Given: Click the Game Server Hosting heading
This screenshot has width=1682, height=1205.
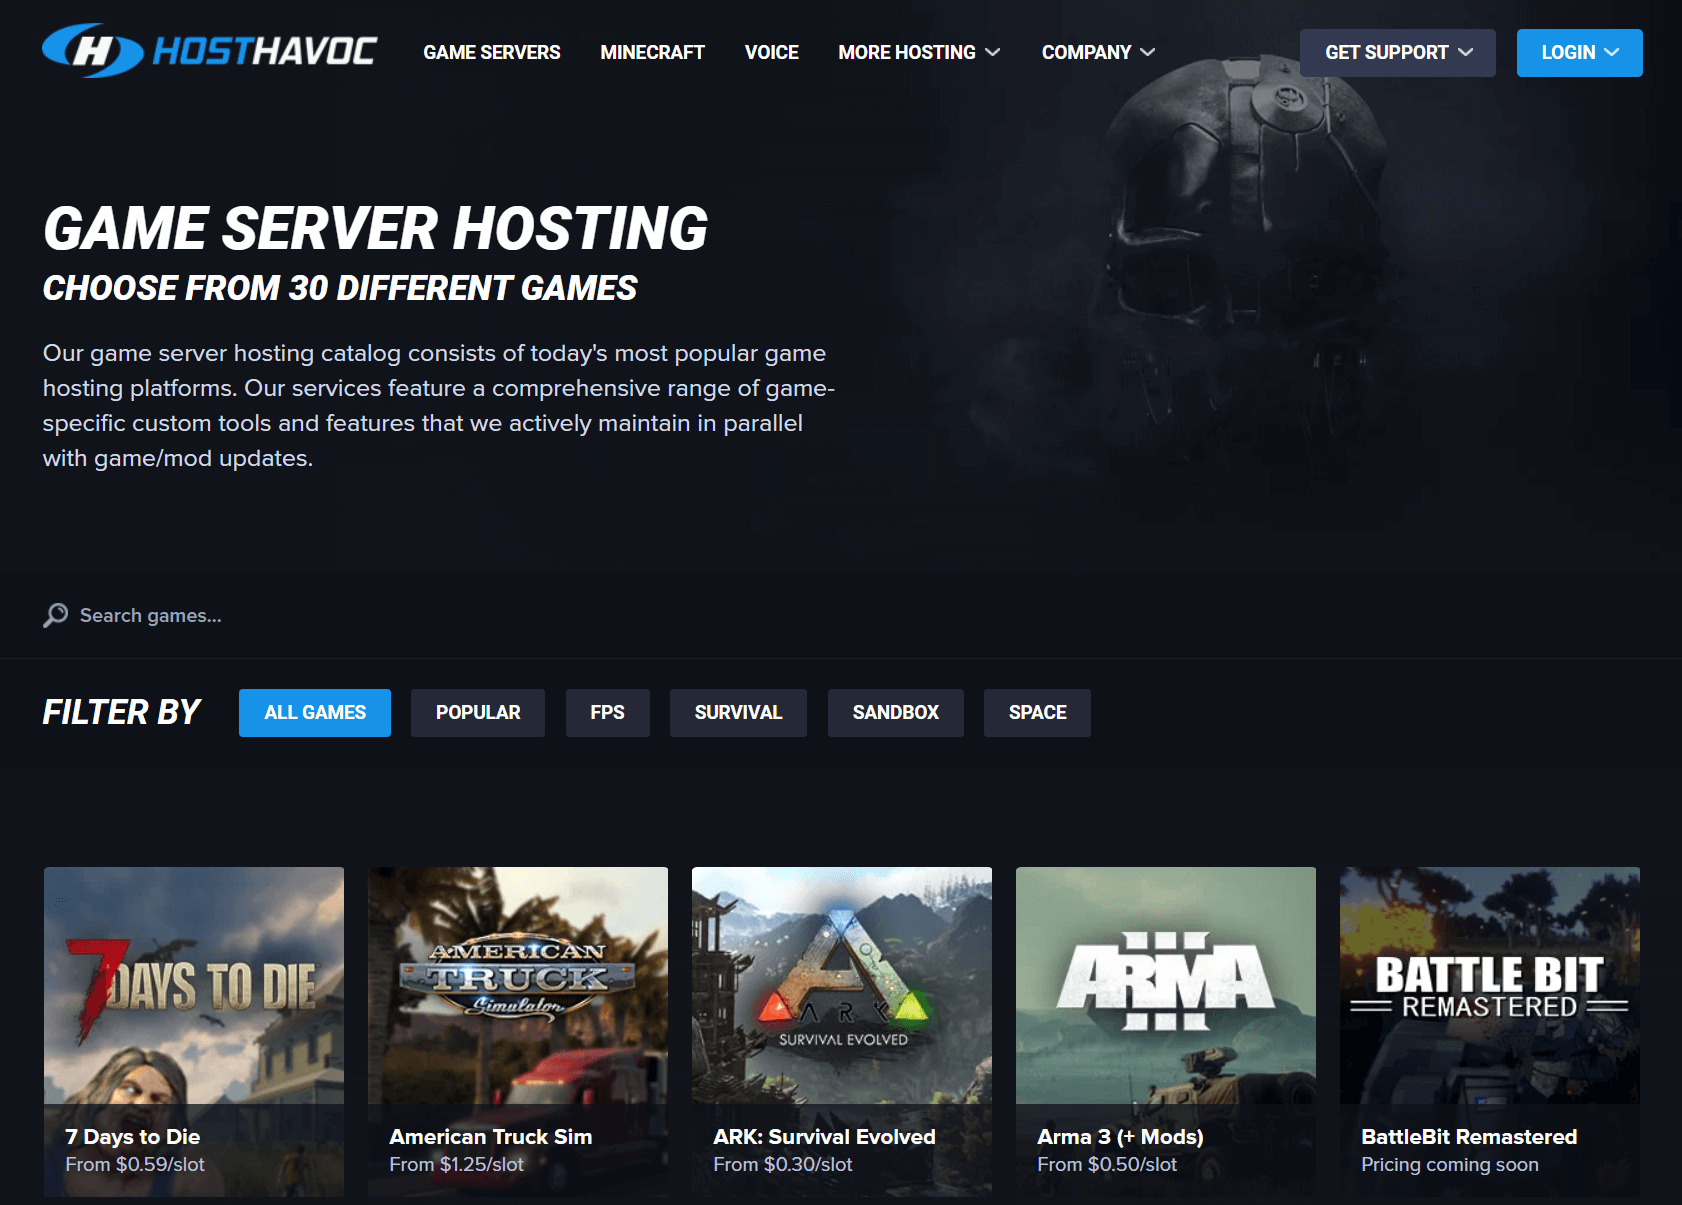Looking at the screenshot, I should tap(376, 228).
